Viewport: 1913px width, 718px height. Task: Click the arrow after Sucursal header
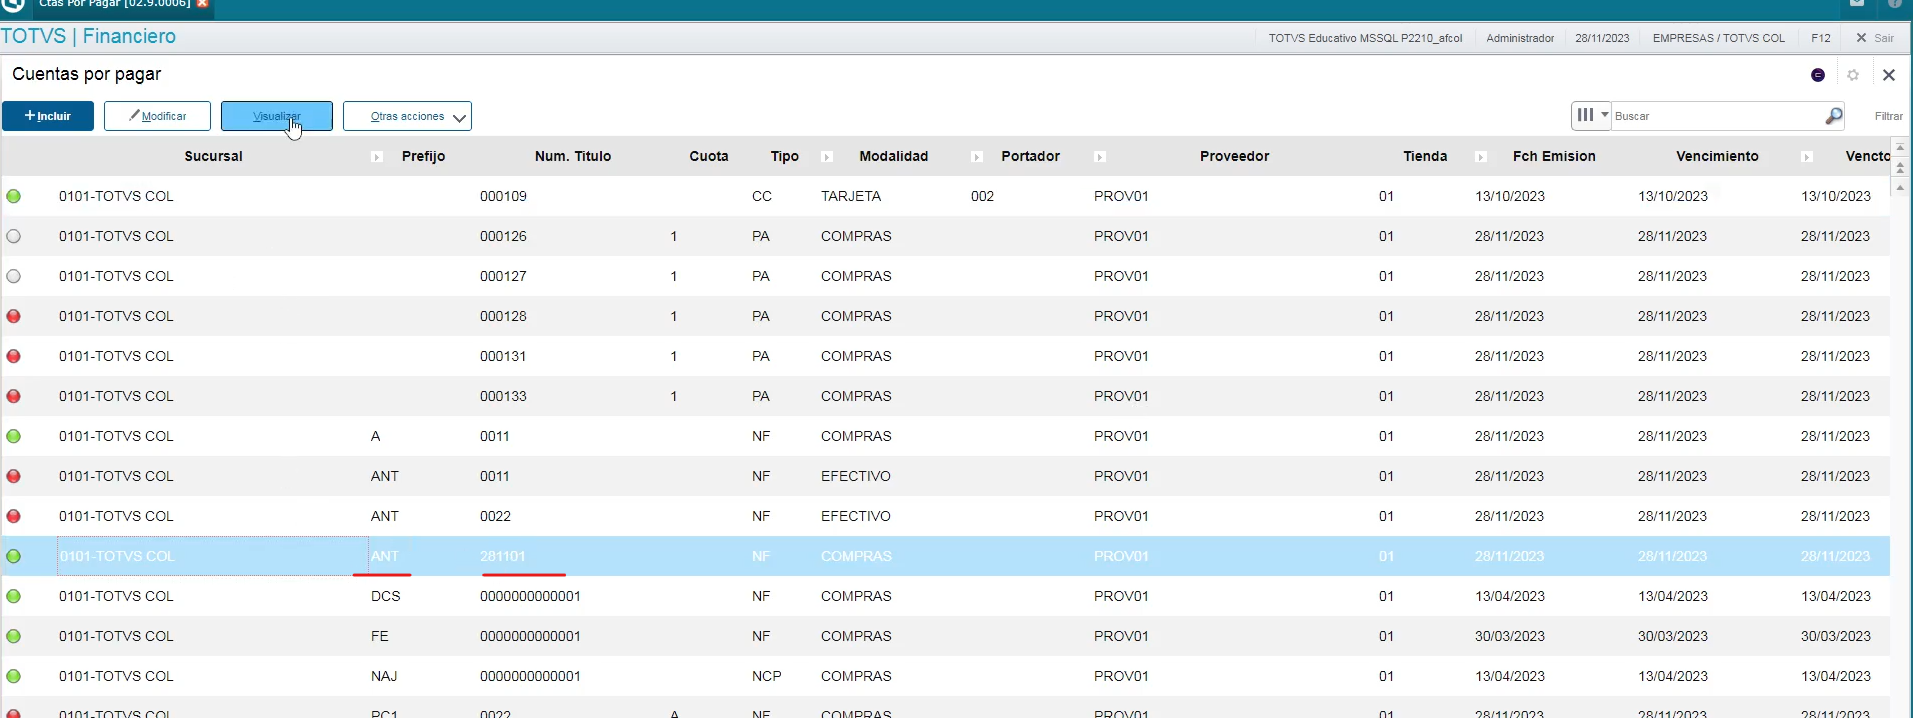377,157
